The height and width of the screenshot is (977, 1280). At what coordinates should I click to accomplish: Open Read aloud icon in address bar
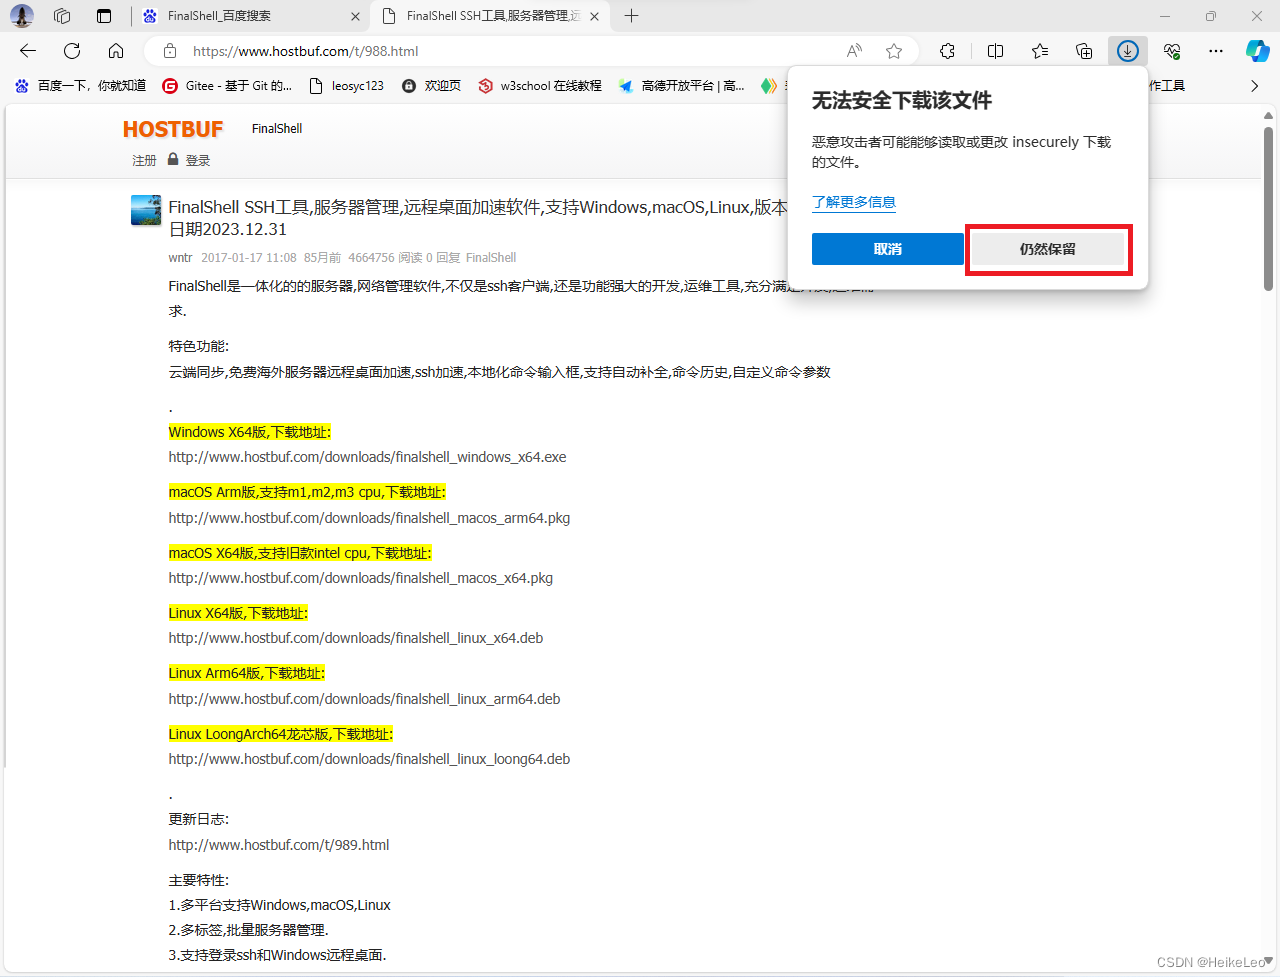[x=854, y=51]
